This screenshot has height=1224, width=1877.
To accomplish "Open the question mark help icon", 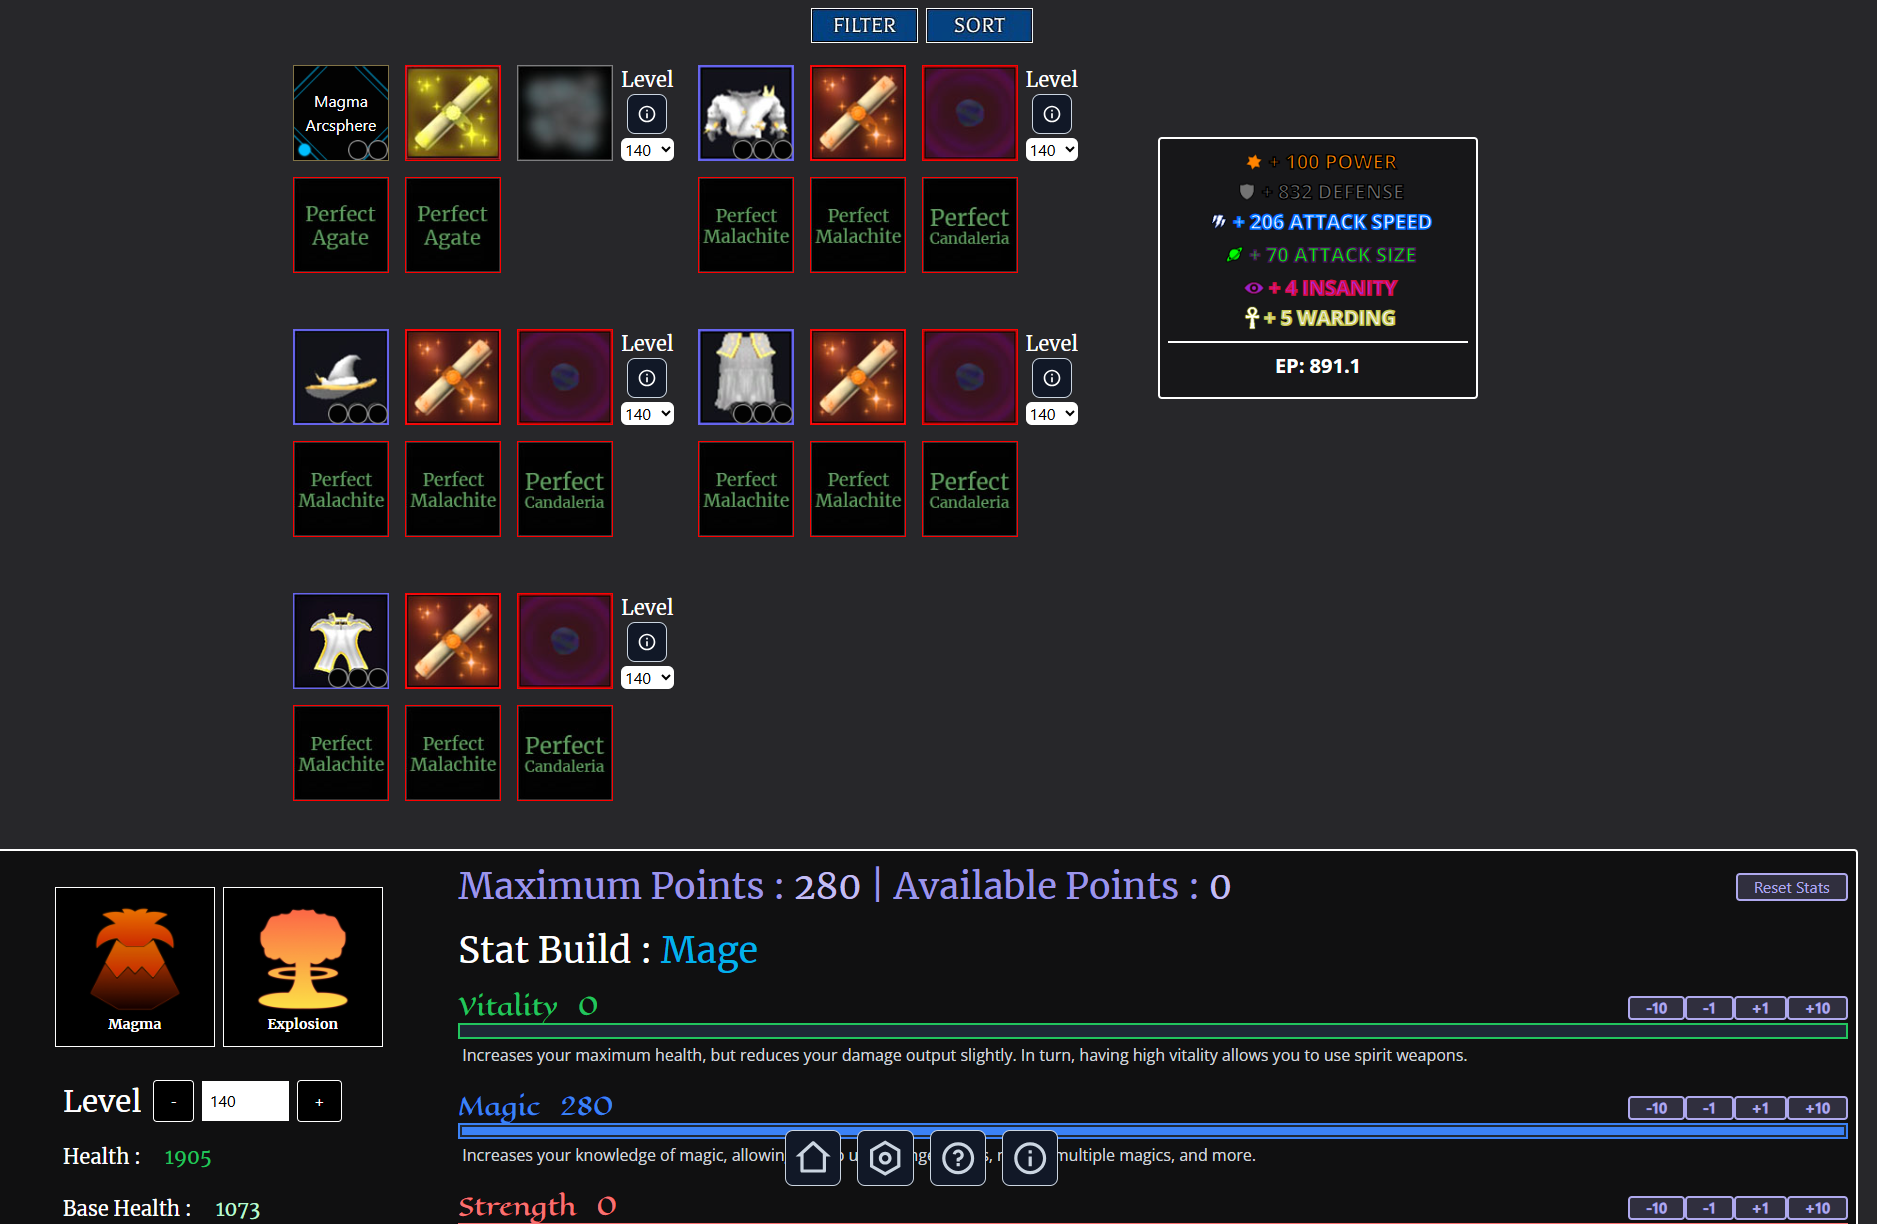I will pyautogui.click(x=958, y=1158).
